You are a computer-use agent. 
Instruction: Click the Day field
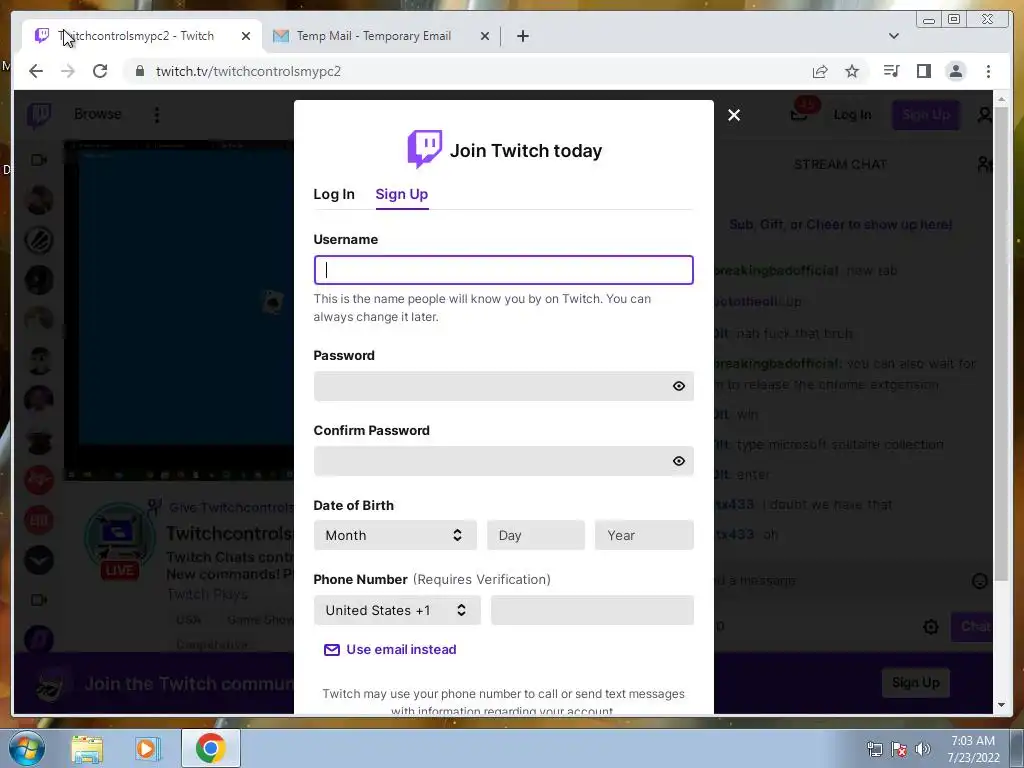point(536,535)
